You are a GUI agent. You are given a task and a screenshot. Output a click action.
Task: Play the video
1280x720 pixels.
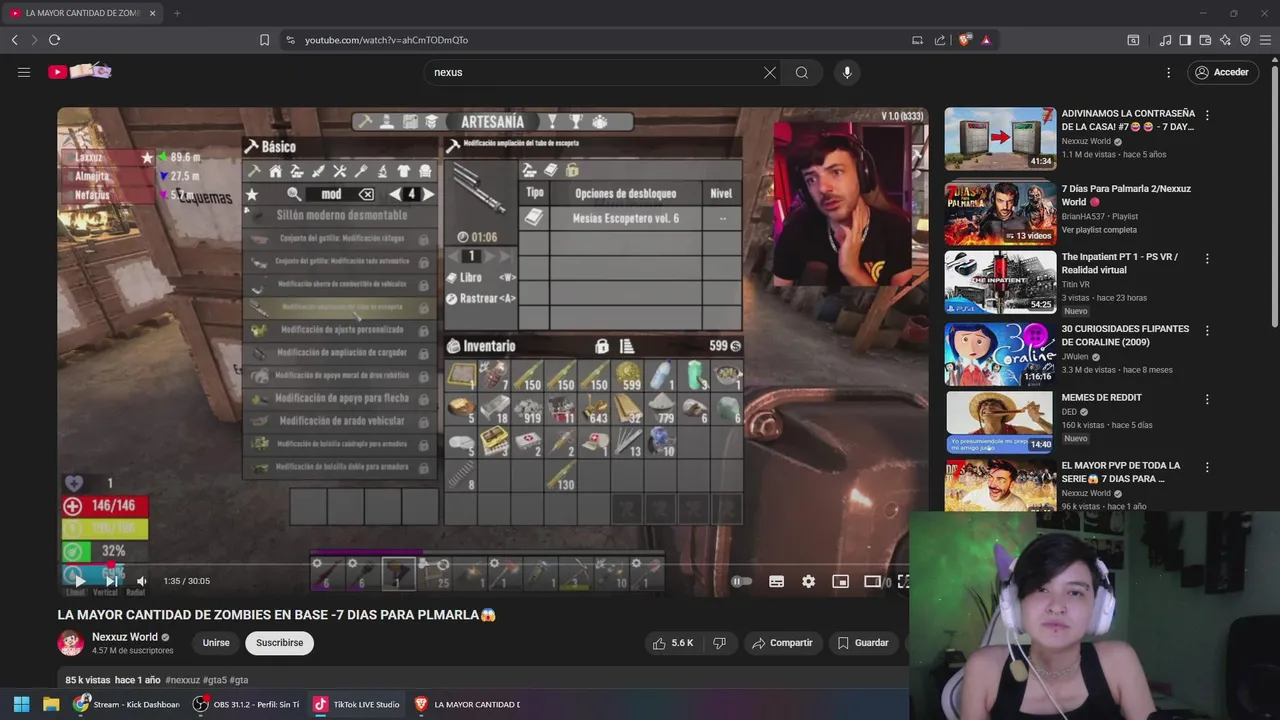[79, 581]
